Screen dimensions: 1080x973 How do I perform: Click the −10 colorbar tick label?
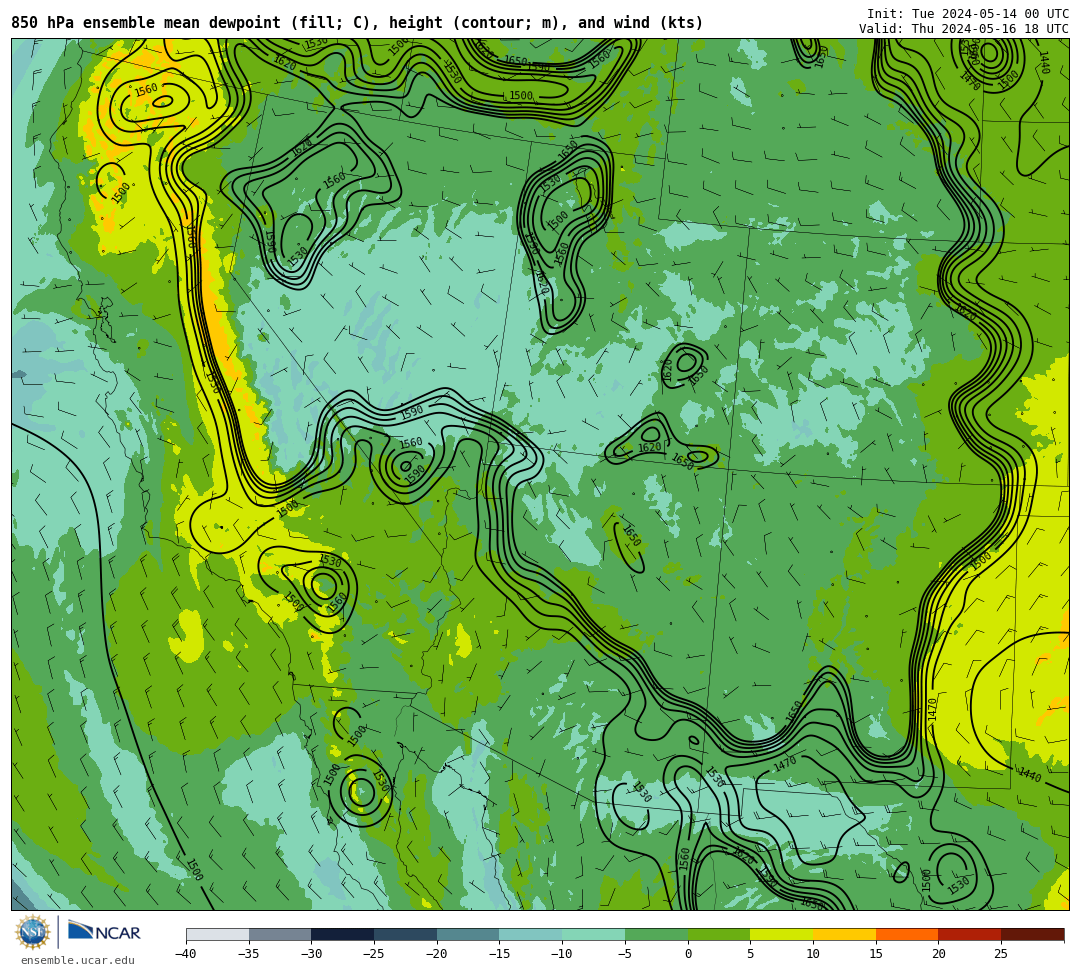(562, 954)
